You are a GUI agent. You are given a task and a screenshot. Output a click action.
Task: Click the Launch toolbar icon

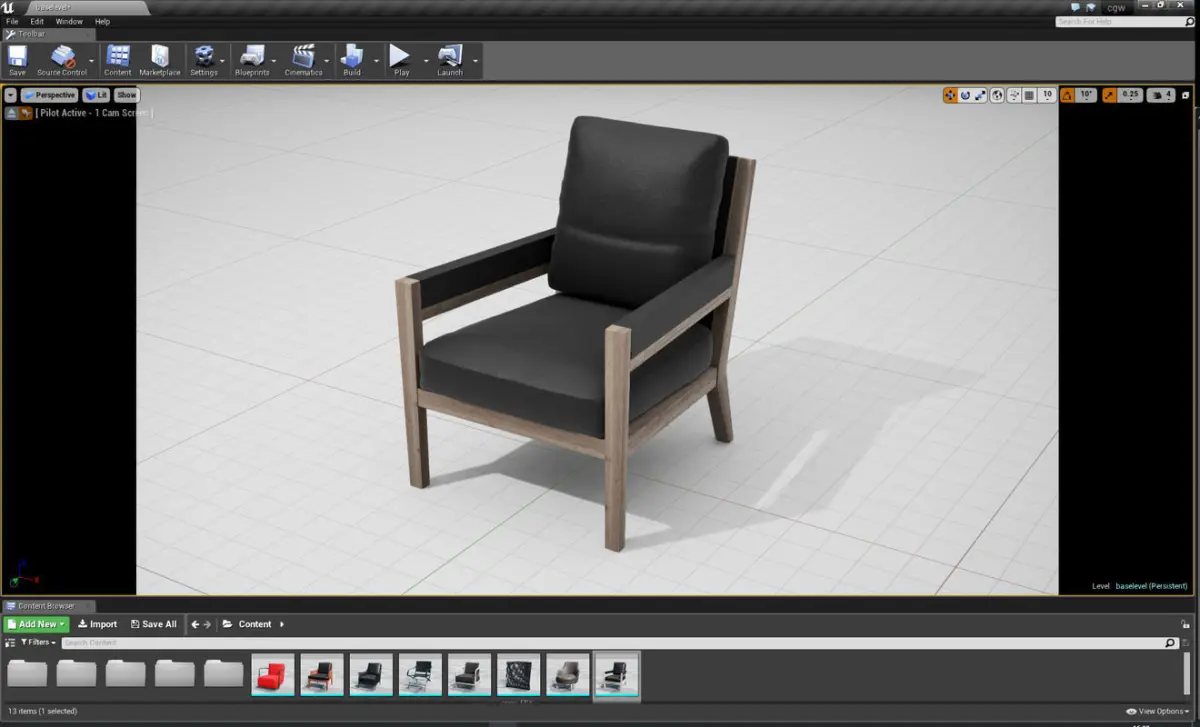point(450,60)
